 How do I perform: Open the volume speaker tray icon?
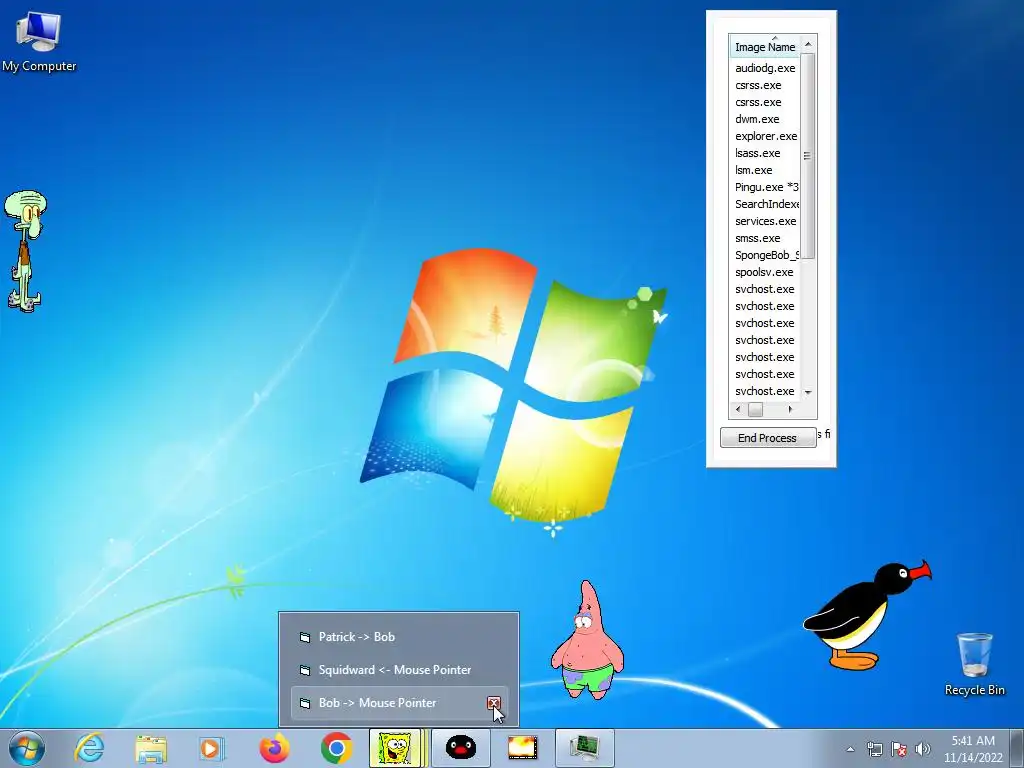pyautogui.click(x=923, y=749)
